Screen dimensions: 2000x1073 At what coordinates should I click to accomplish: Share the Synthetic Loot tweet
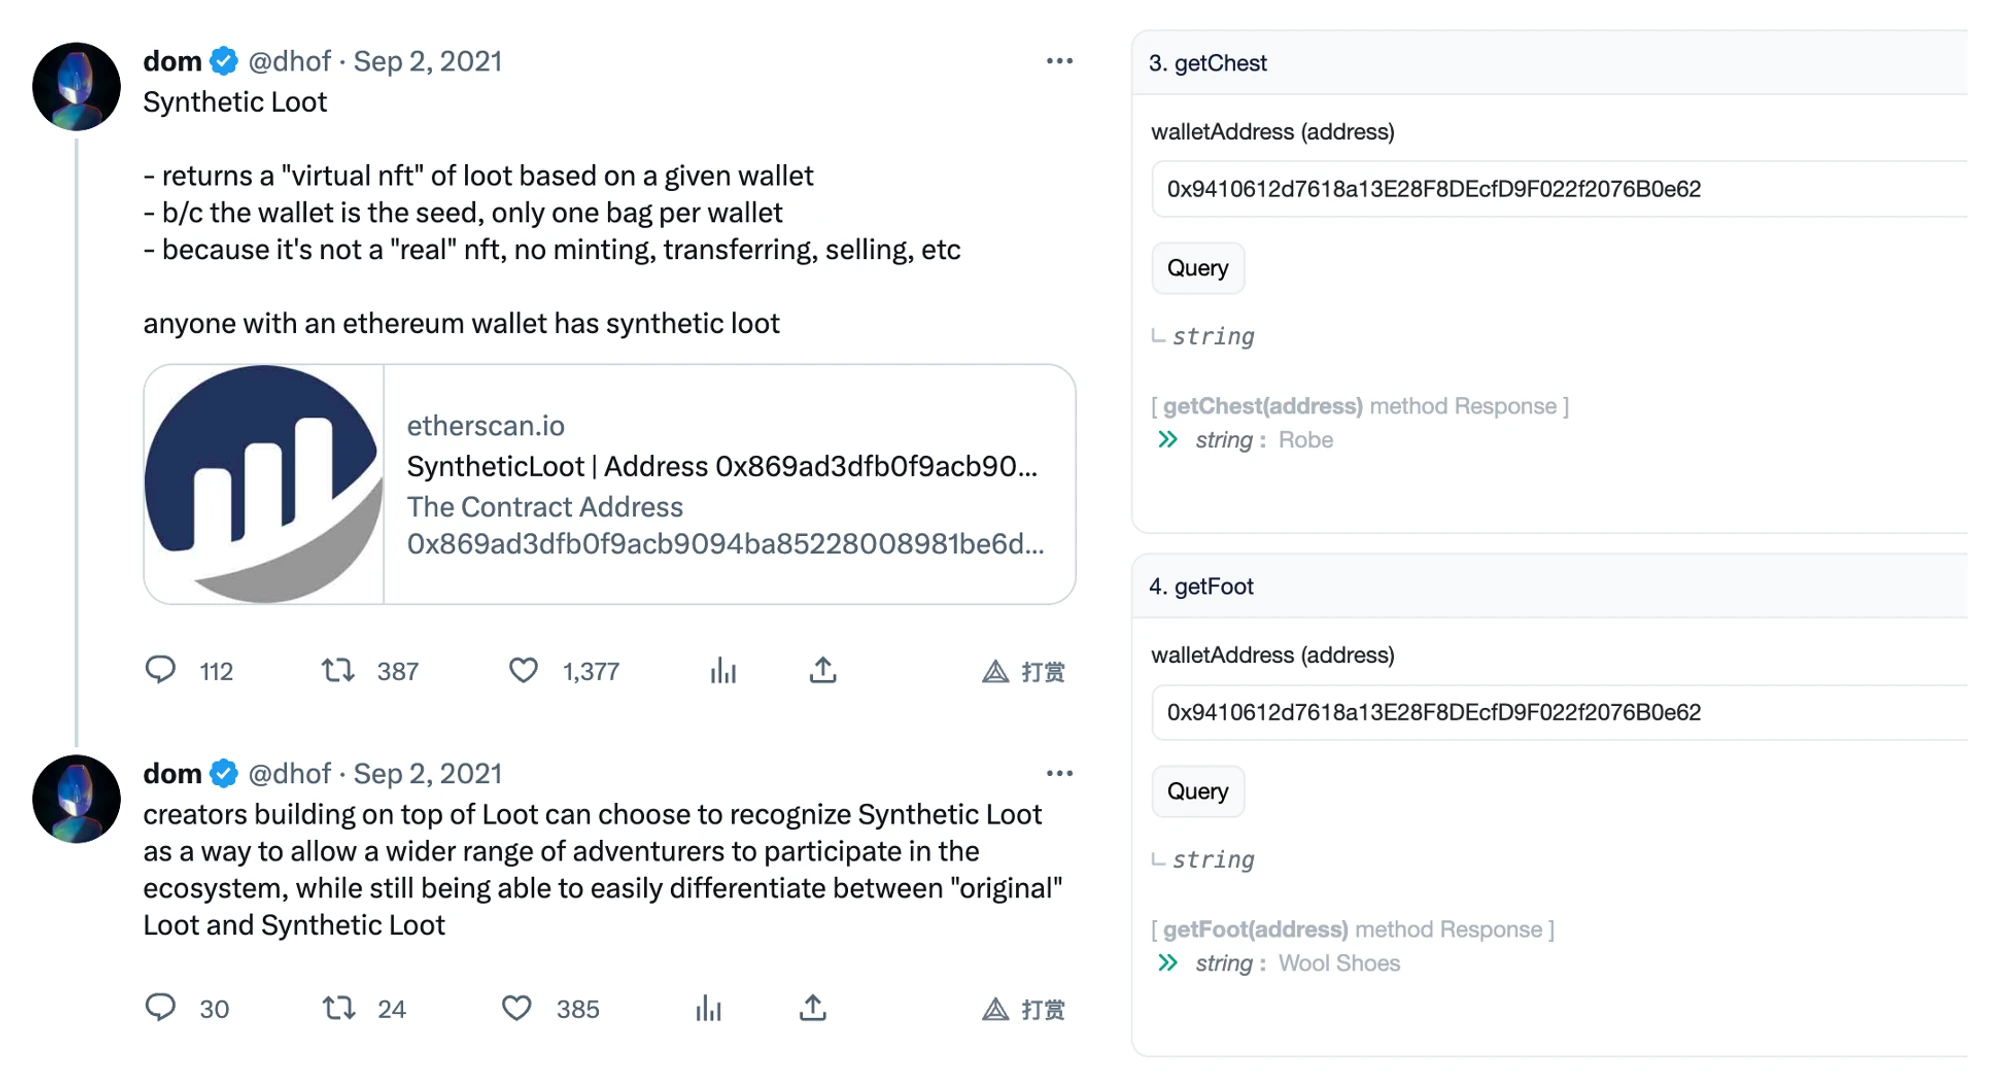click(x=822, y=671)
